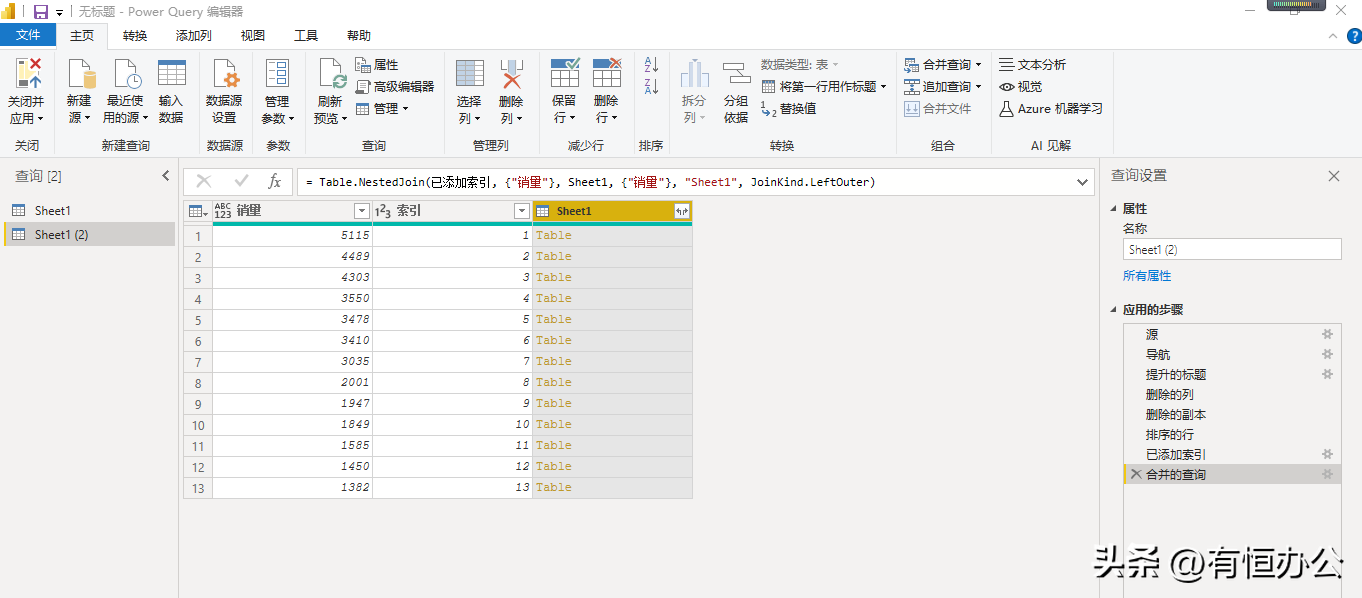Switch to the Tools (工具) tab

306,36
